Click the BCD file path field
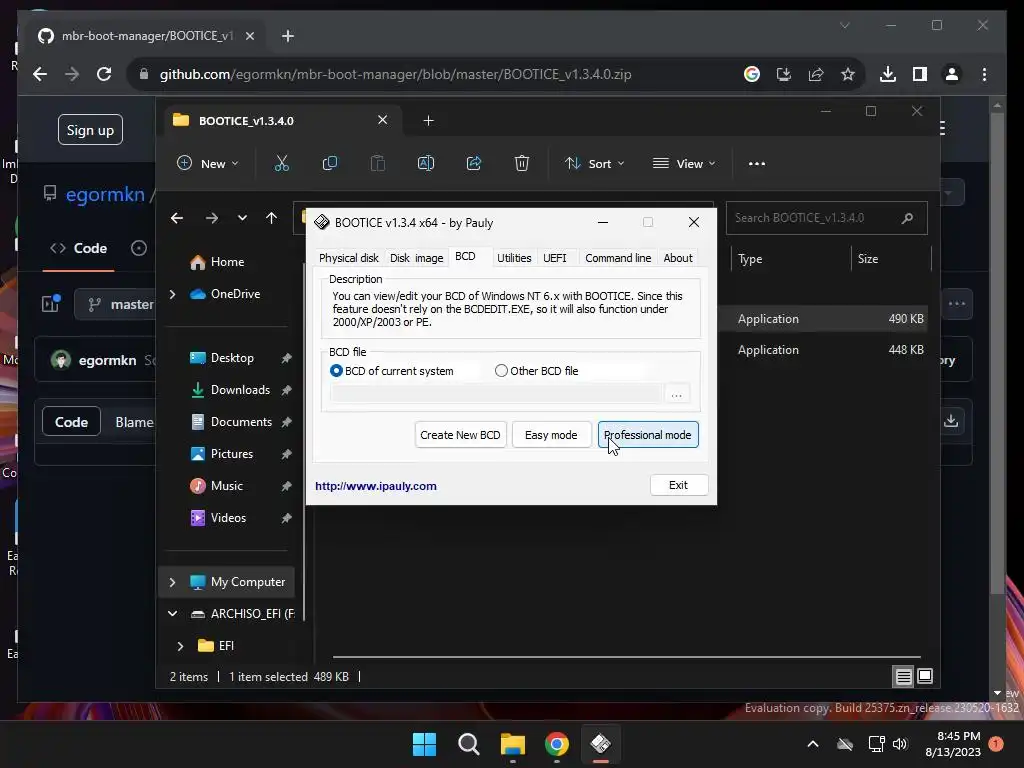 click(496, 394)
